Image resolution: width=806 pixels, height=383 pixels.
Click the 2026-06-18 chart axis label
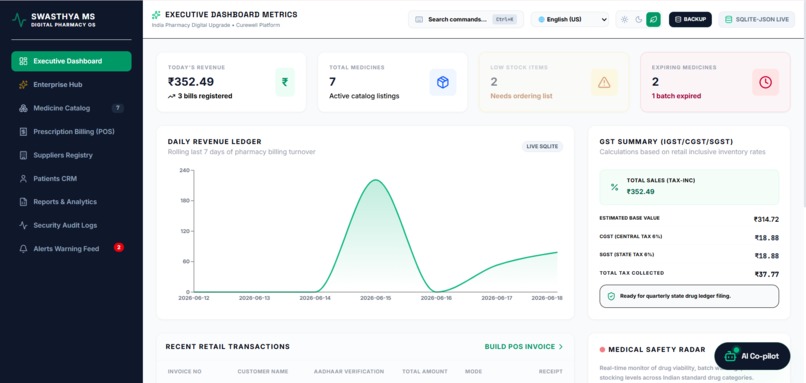[547, 298]
